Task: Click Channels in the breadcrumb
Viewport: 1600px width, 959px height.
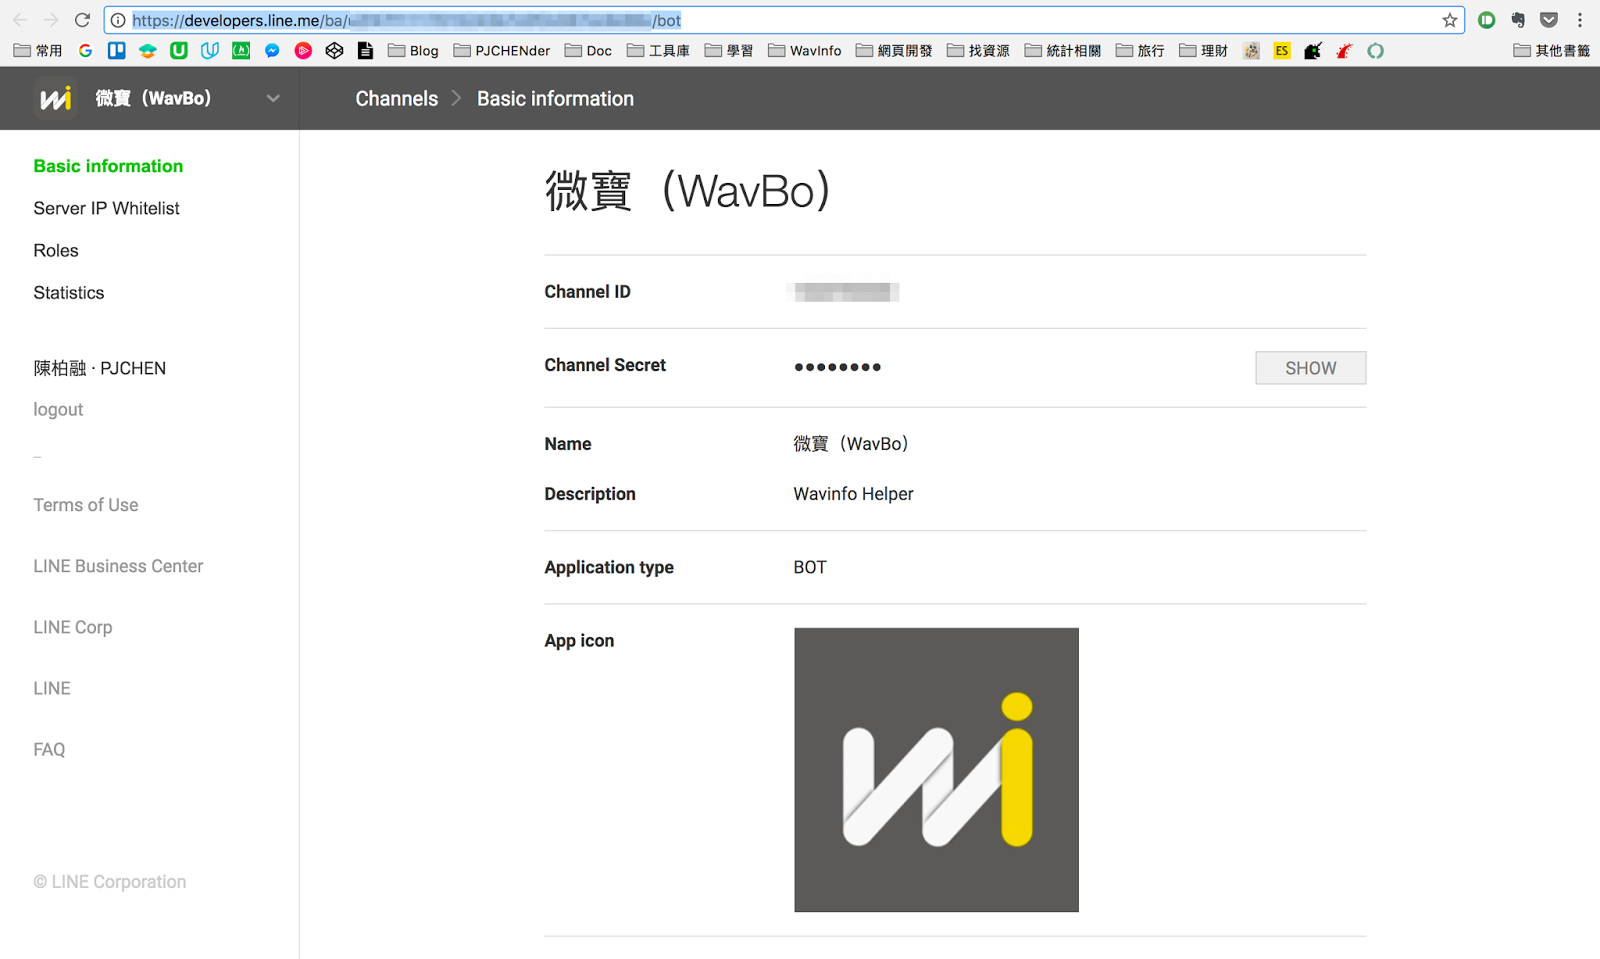Action: point(396,98)
